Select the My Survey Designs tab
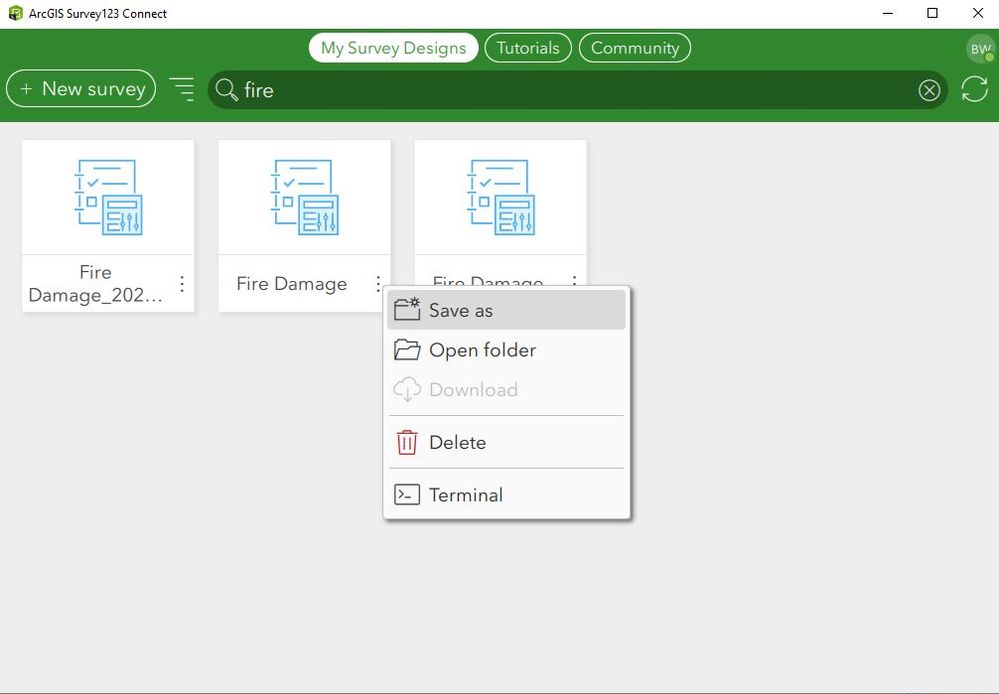This screenshot has height=694, width=999. (x=393, y=48)
